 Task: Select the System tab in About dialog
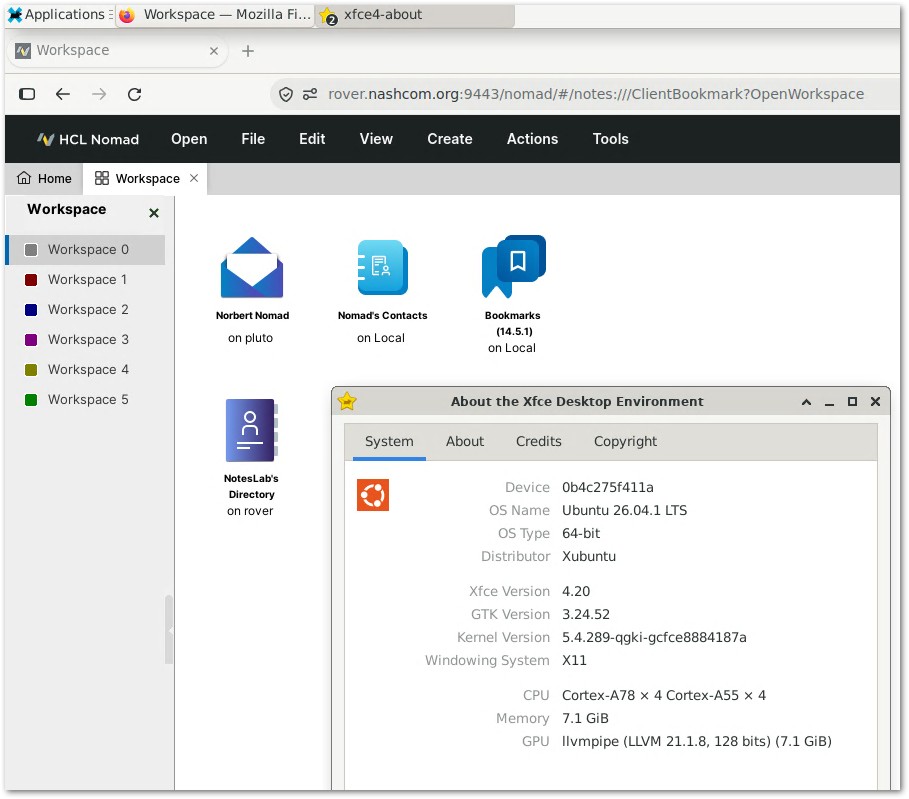pos(389,441)
